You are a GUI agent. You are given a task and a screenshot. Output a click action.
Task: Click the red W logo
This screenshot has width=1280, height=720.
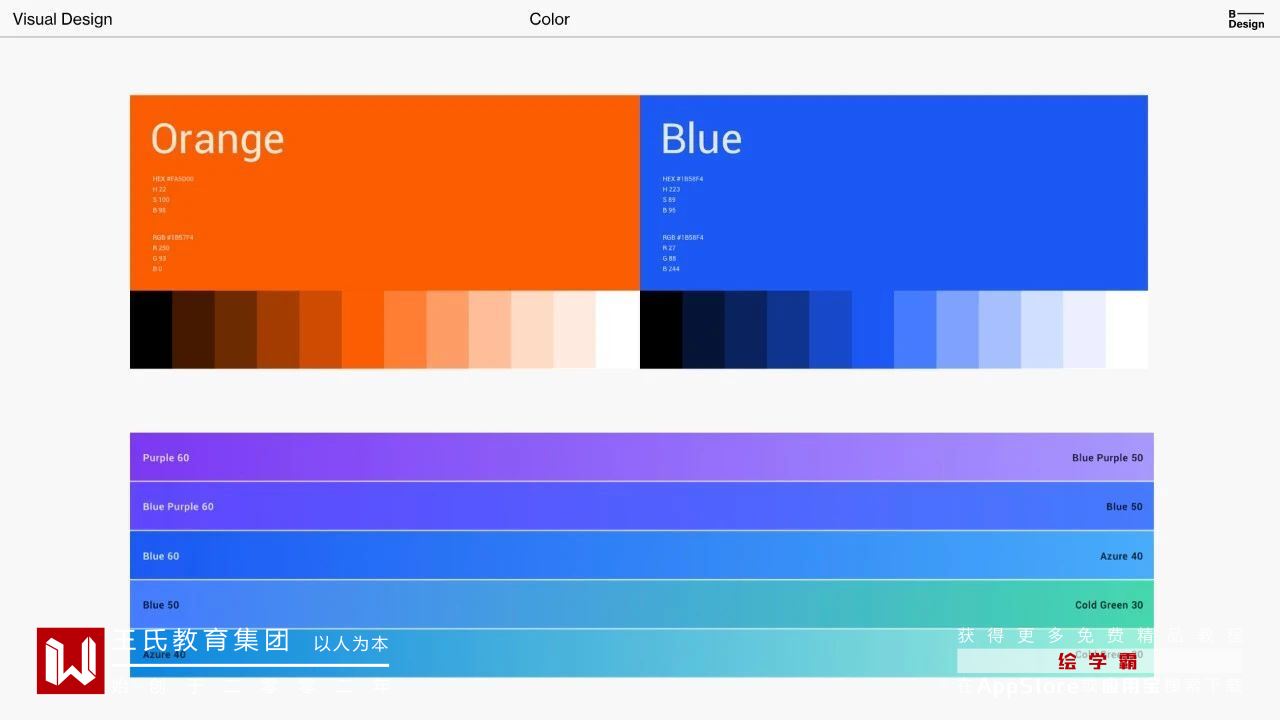coord(71,661)
